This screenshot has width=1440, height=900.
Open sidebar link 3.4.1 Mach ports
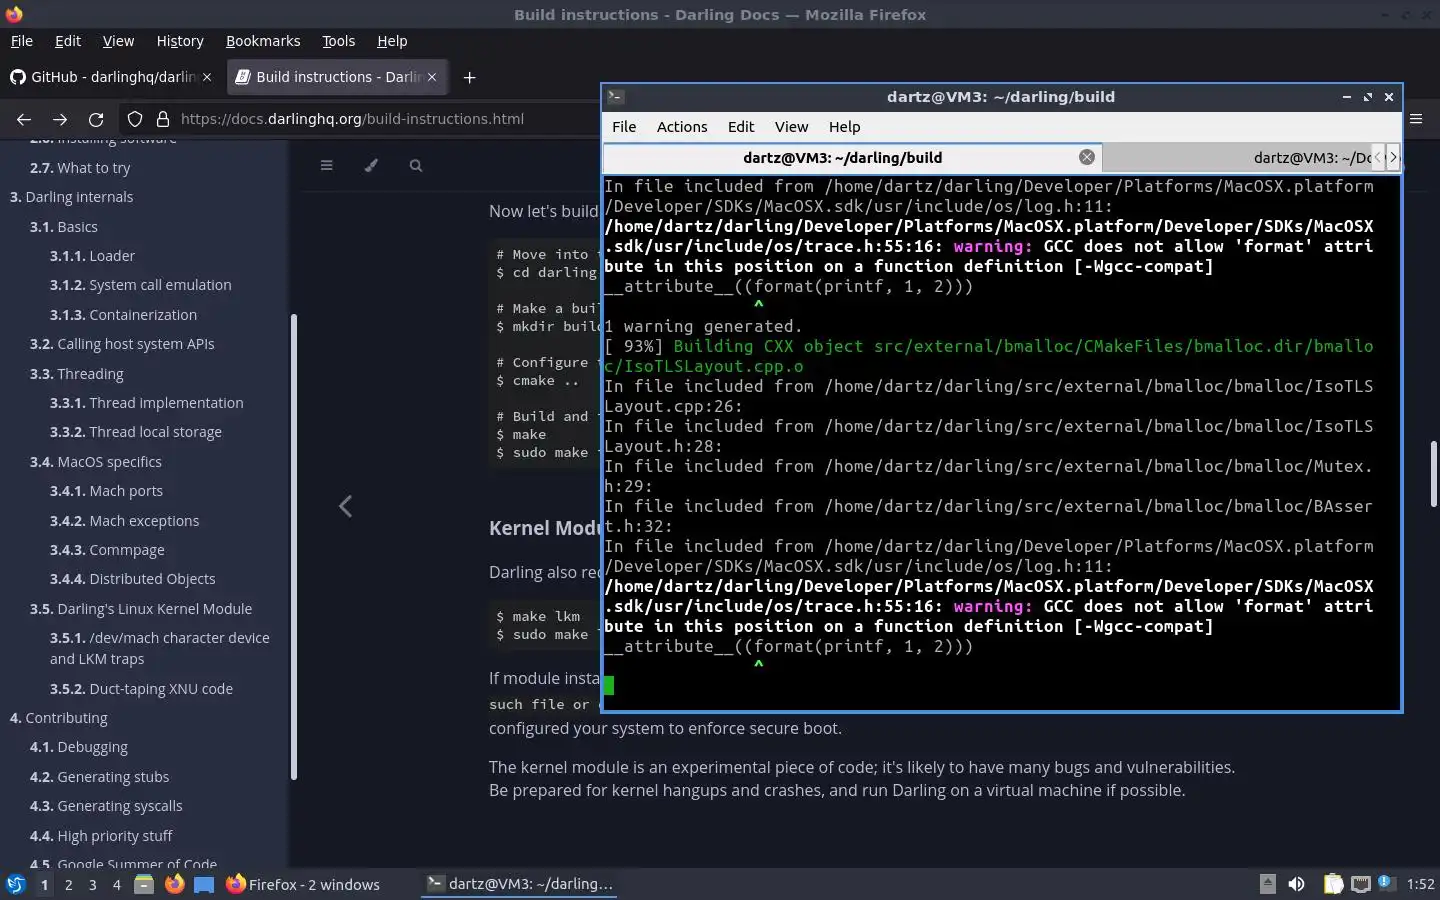coord(106,491)
